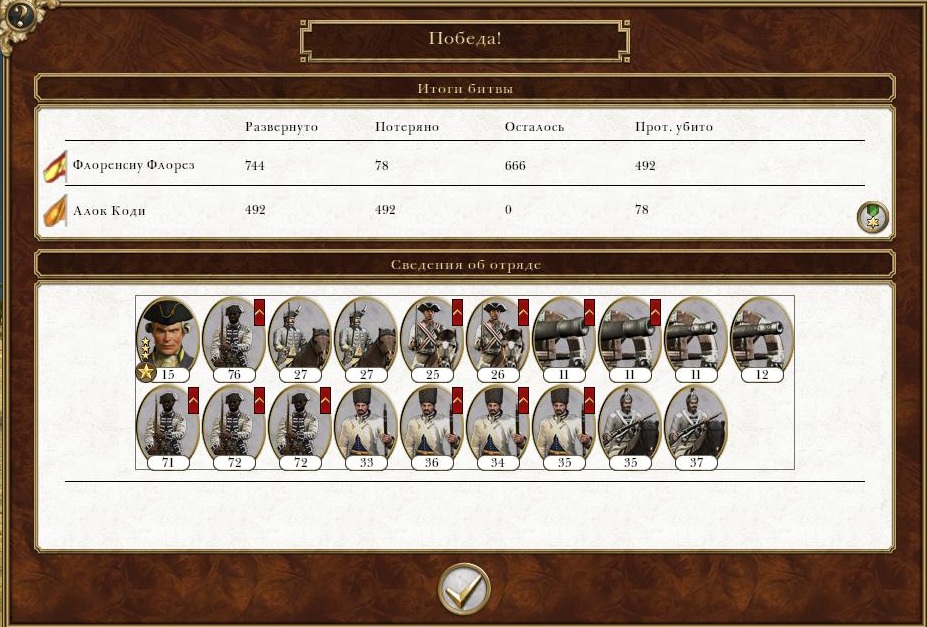Click the flag beside Алок Коди
This screenshot has height=627, width=927.
point(55,211)
